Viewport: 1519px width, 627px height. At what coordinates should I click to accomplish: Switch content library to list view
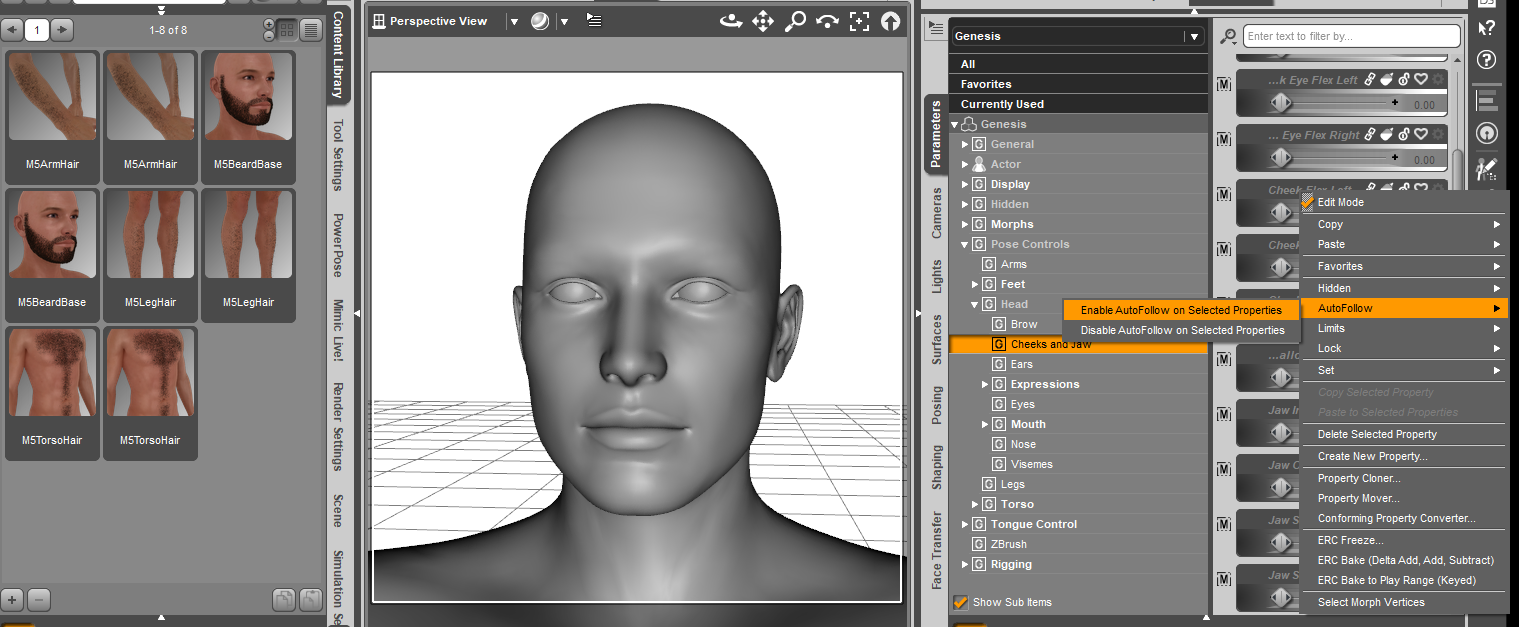(311, 30)
